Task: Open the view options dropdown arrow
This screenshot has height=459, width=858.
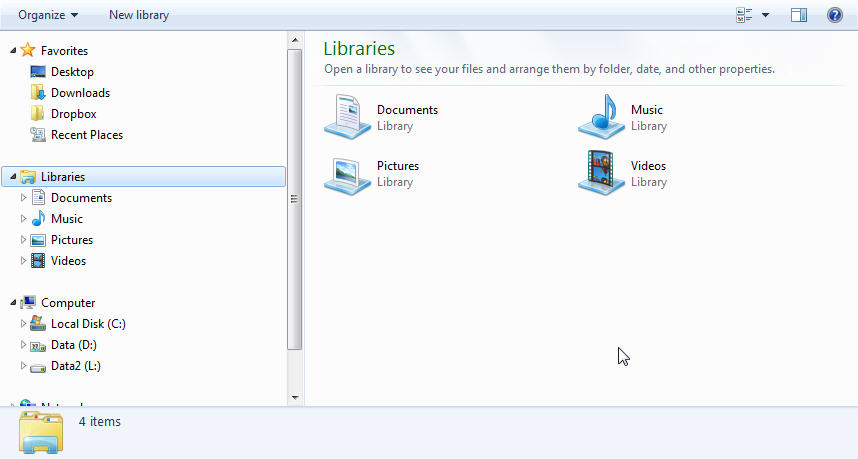Action: tap(766, 15)
